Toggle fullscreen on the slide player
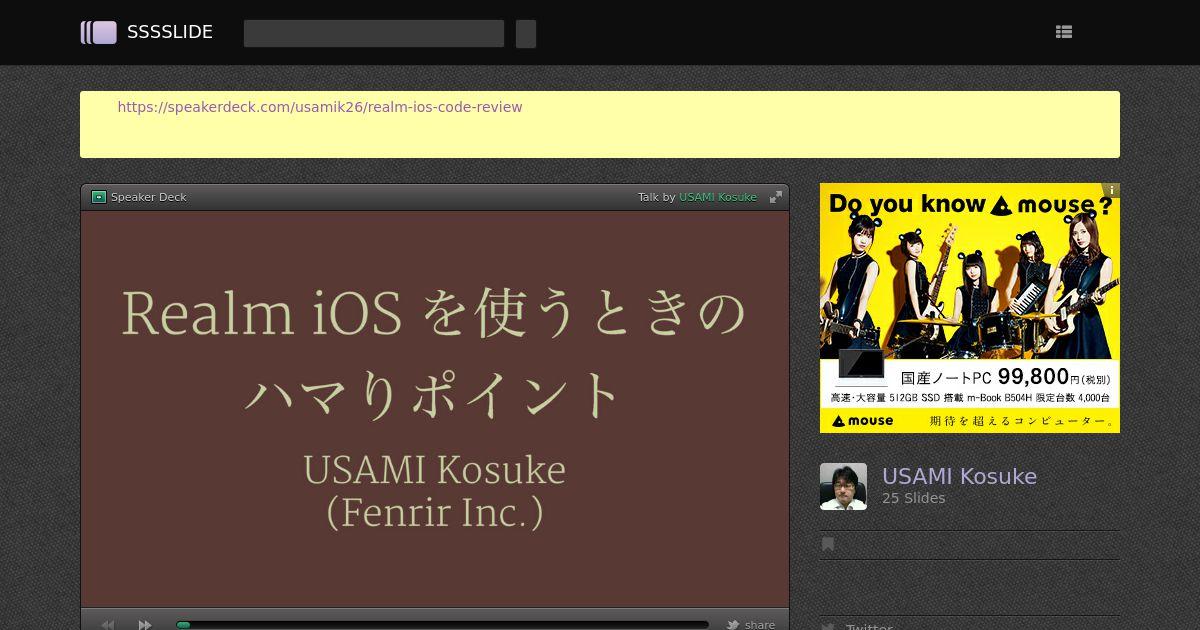Image resolution: width=1200 pixels, height=630 pixels. [x=775, y=197]
